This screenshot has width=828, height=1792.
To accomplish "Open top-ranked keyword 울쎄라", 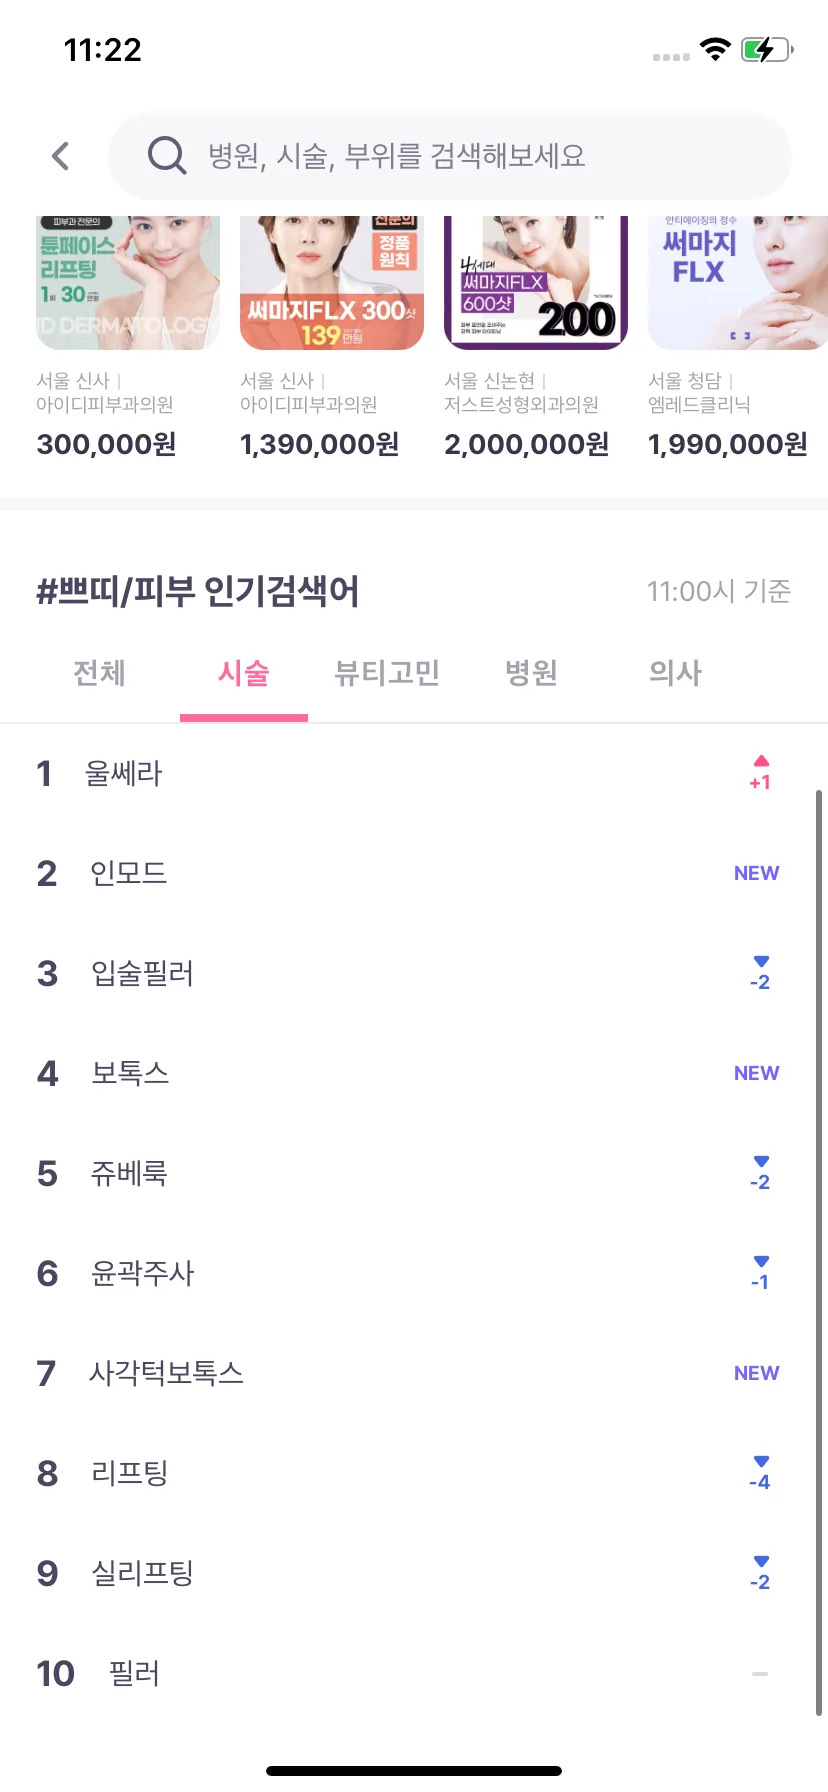I will pos(123,773).
